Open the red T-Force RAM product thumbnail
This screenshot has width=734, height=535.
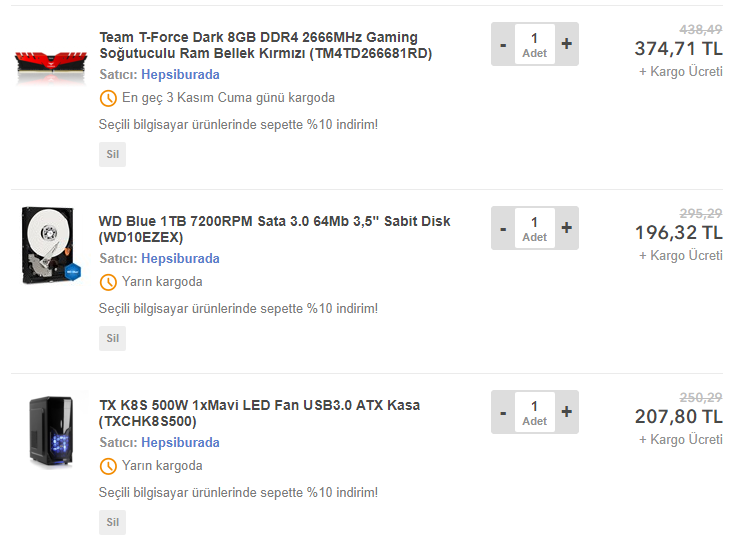click(51, 68)
